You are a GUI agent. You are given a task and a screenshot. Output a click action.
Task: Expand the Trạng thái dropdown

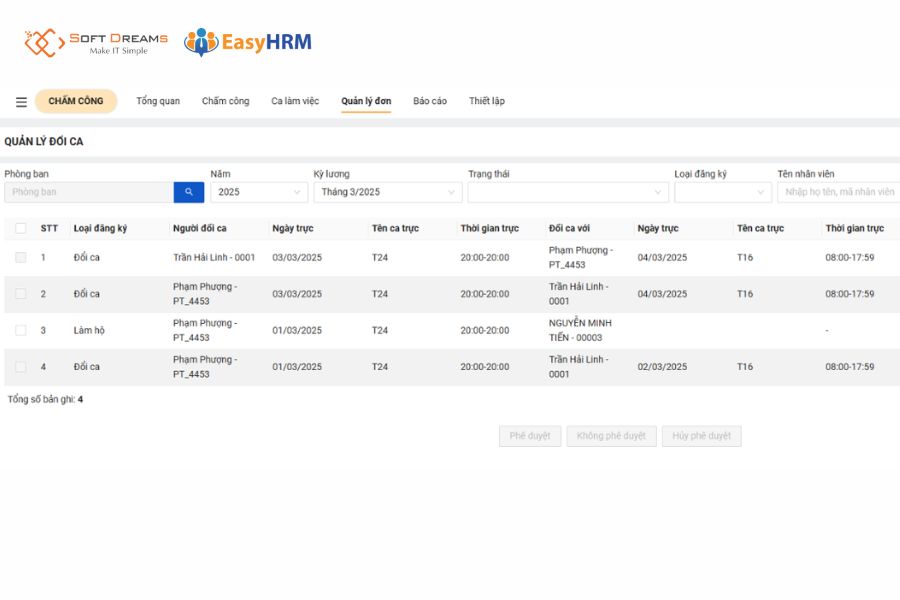(567, 192)
